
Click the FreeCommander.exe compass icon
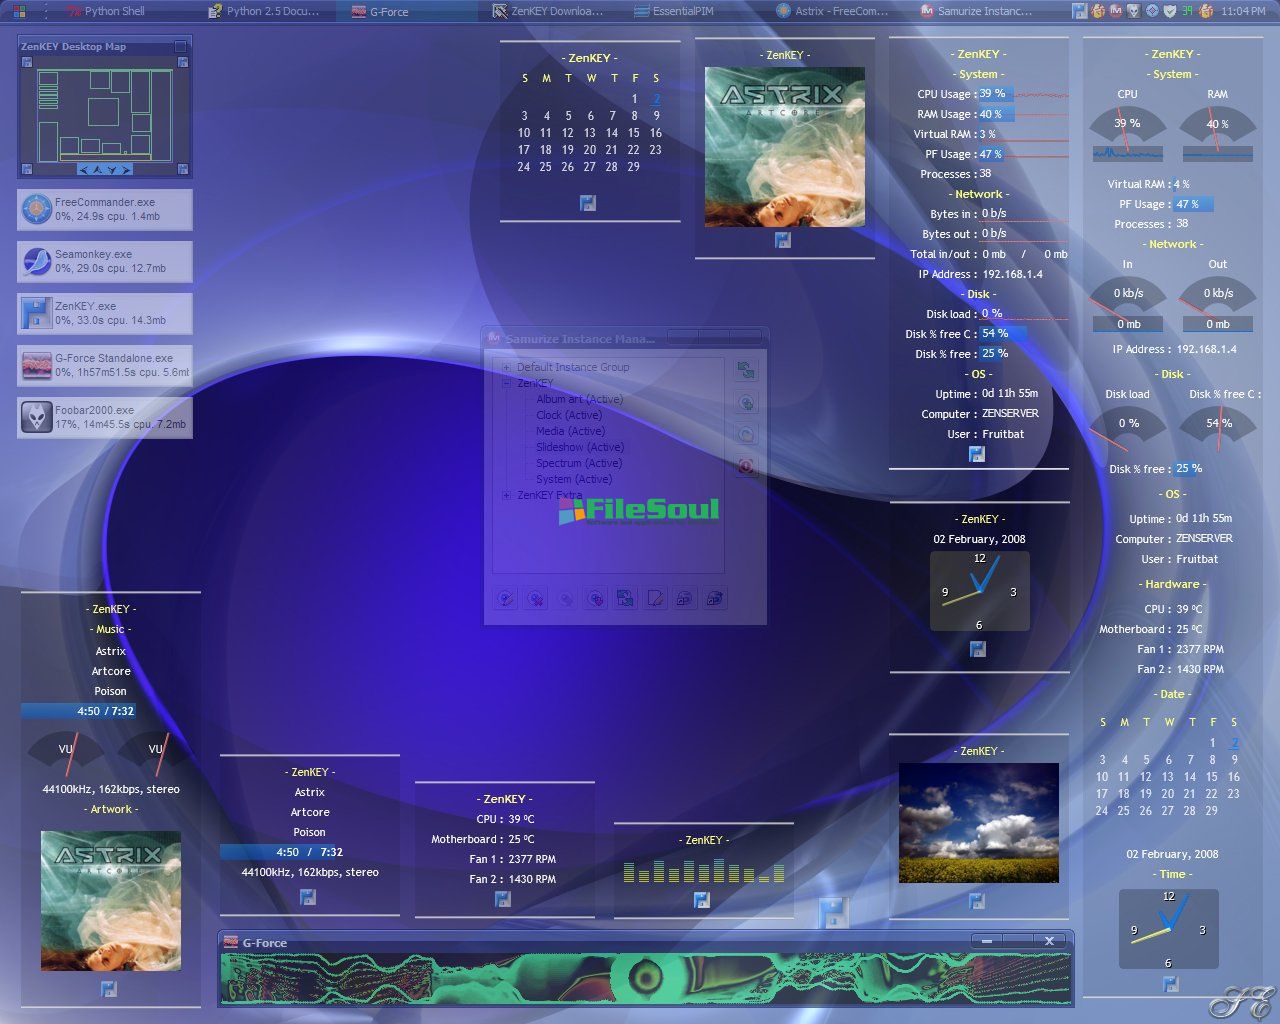click(37, 209)
